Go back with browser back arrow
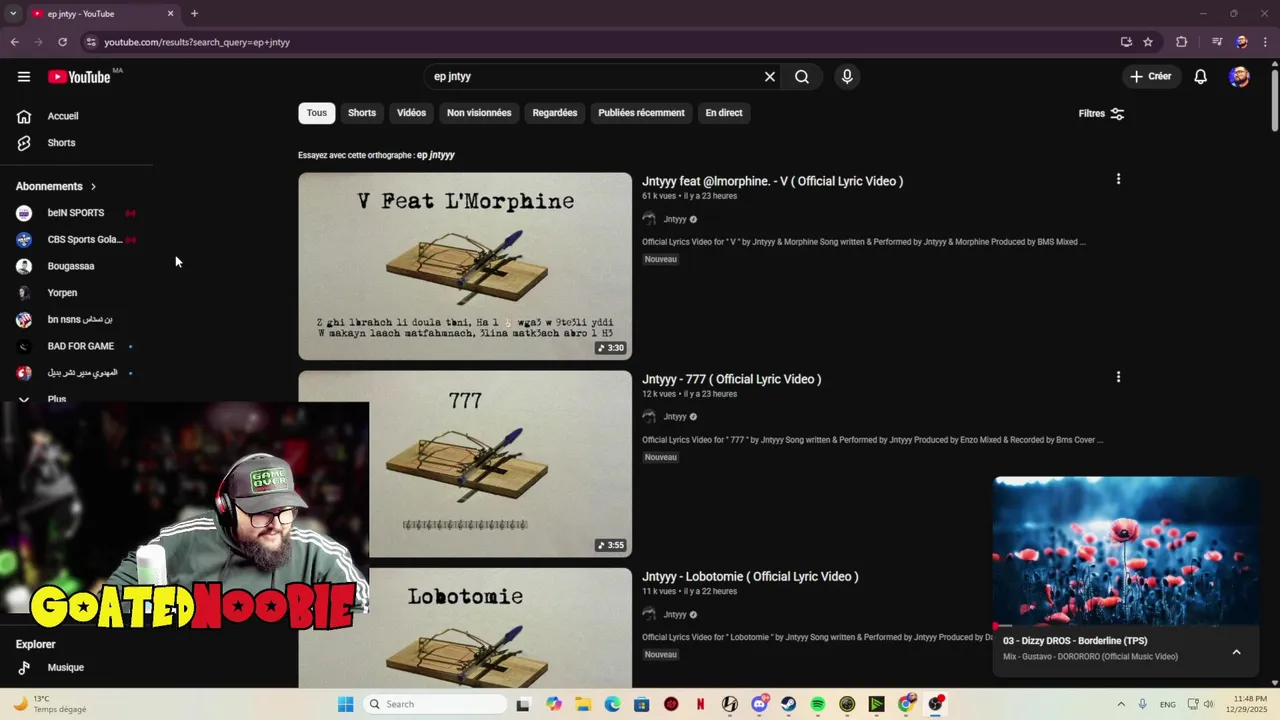This screenshot has height=720, width=1280. [15, 42]
